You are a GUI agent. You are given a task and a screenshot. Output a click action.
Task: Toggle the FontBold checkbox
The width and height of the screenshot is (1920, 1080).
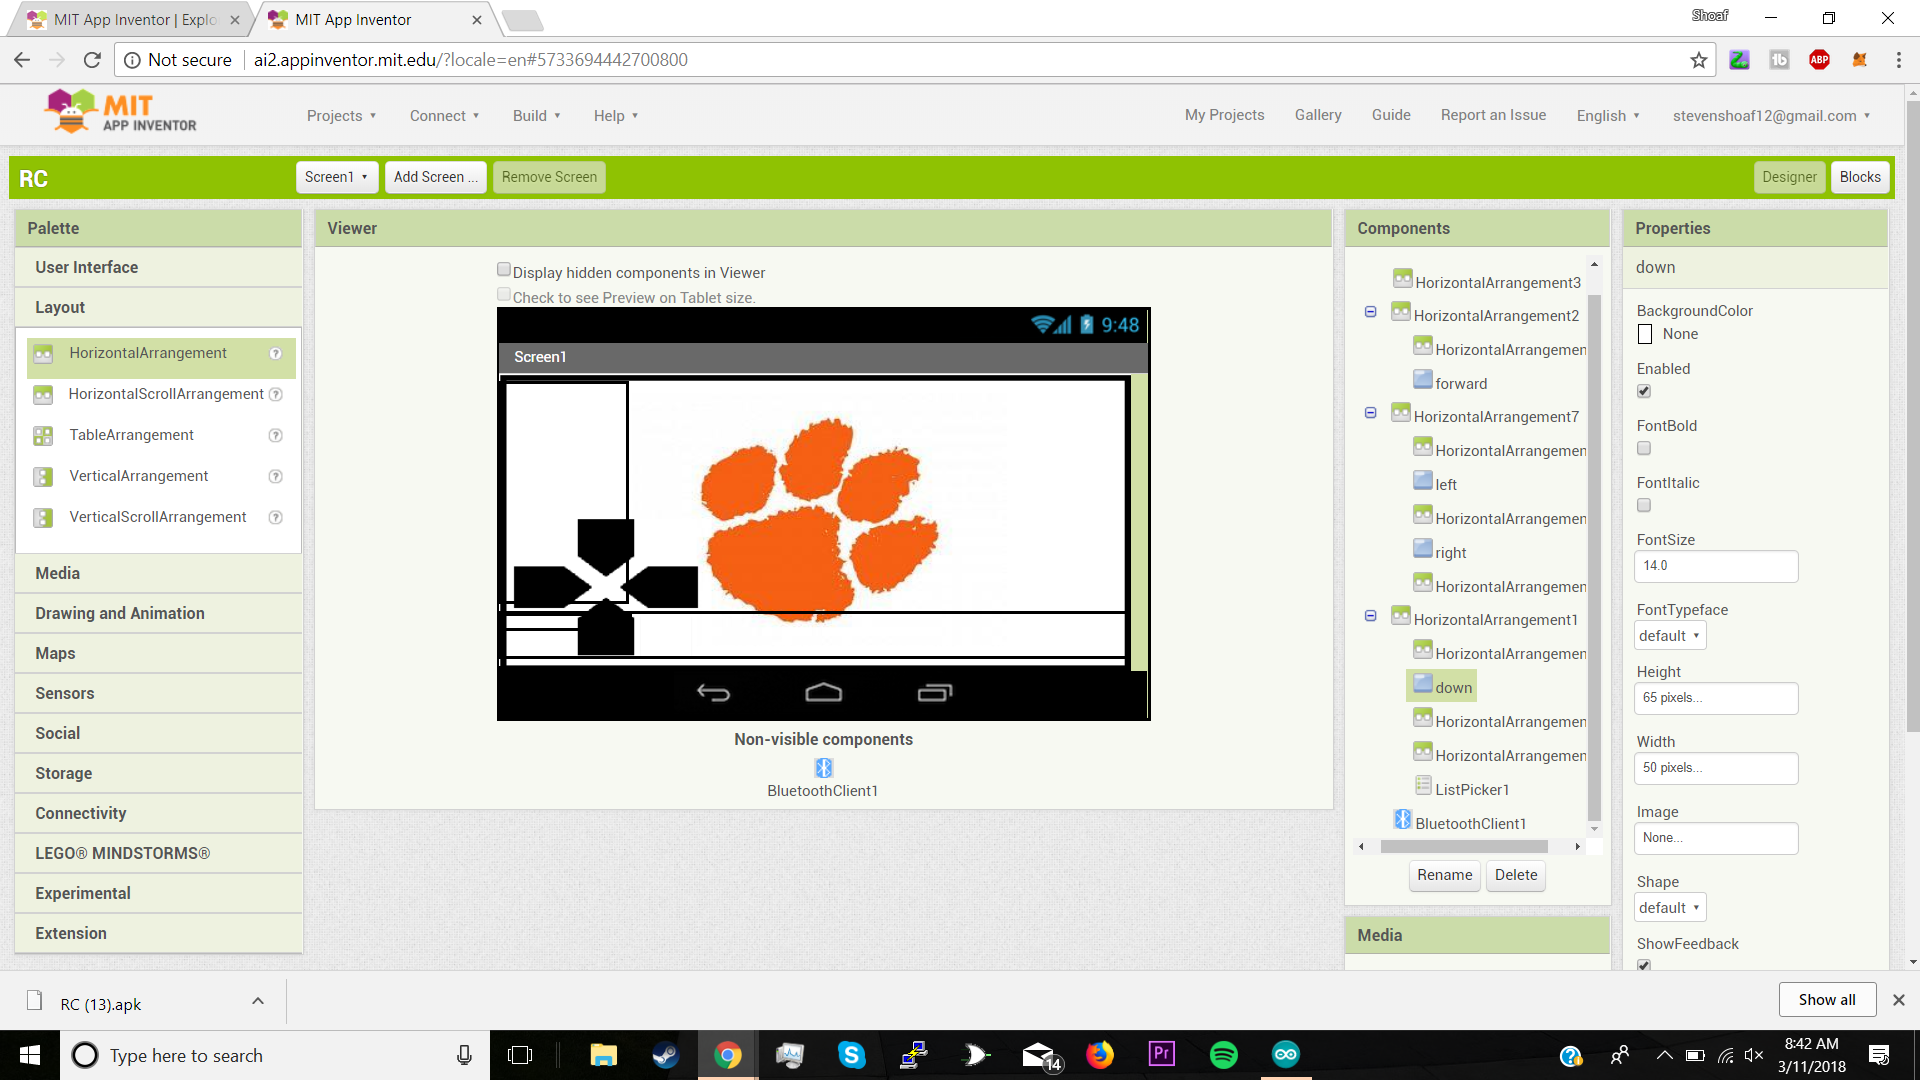pyautogui.click(x=1644, y=449)
